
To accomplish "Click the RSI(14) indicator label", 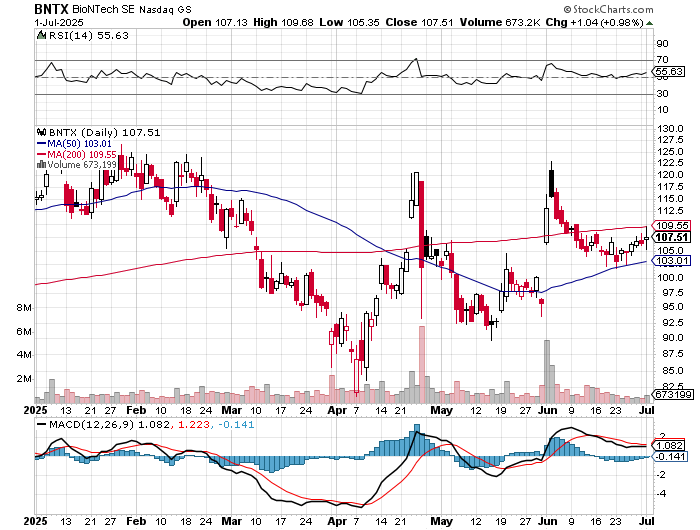I will tap(64, 34).
